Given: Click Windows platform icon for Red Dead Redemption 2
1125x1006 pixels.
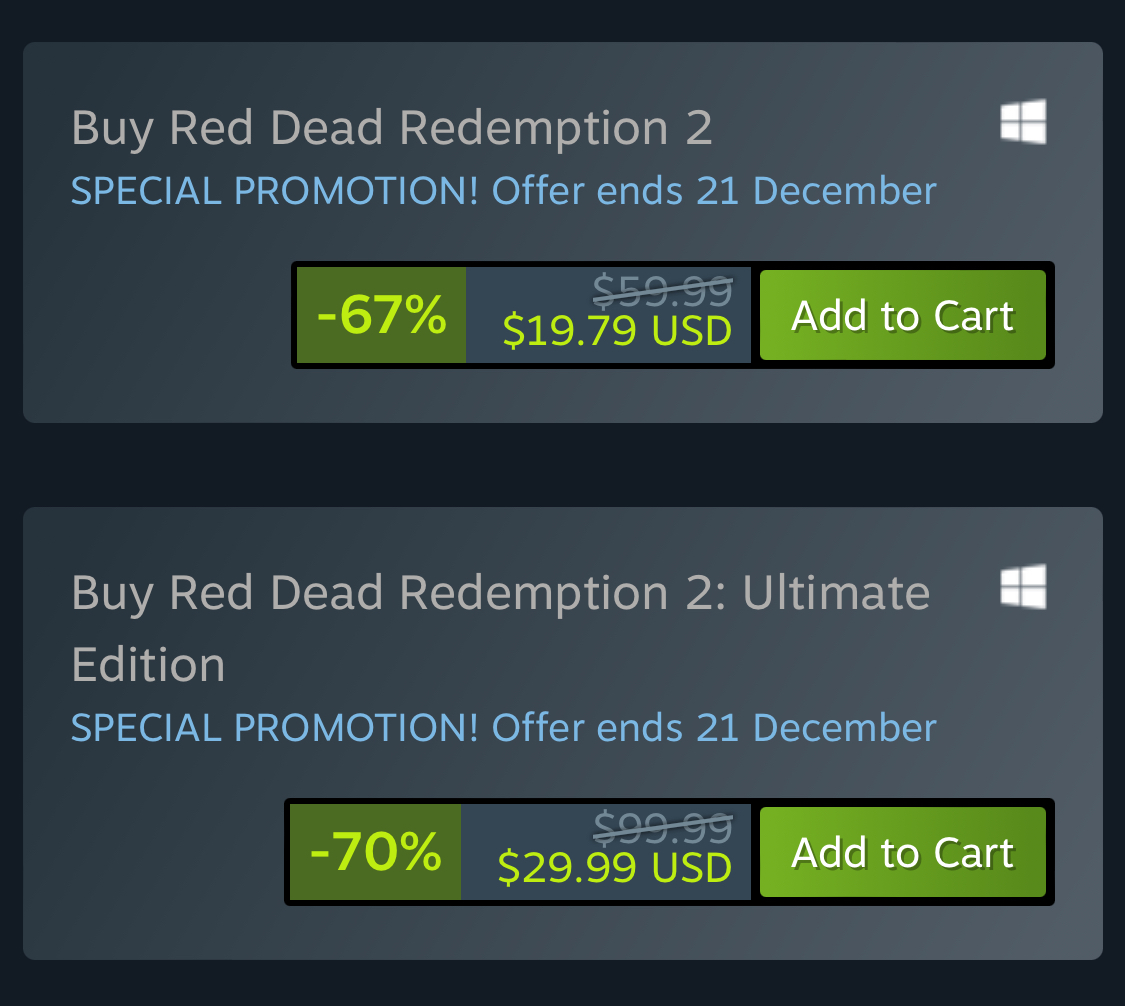Looking at the screenshot, I should pyautogui.click(x=1023, y=121).
